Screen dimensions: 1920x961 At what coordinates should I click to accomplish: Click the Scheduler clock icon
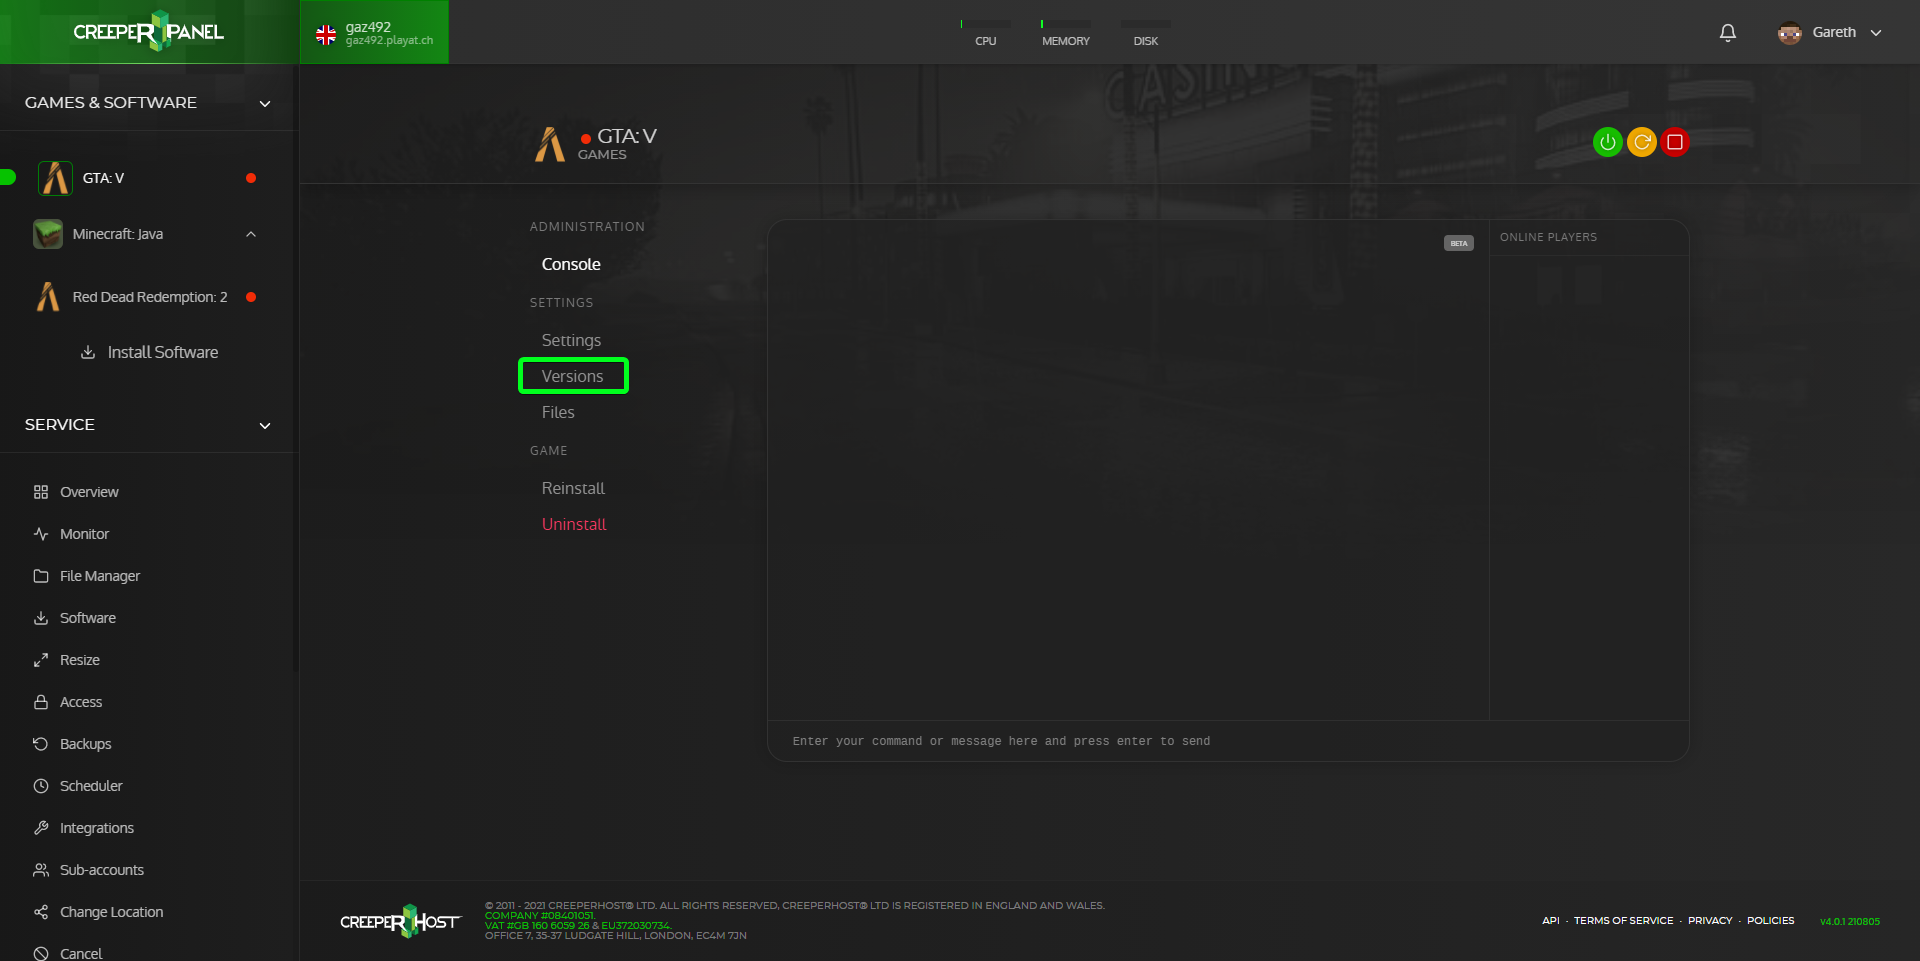41,786
